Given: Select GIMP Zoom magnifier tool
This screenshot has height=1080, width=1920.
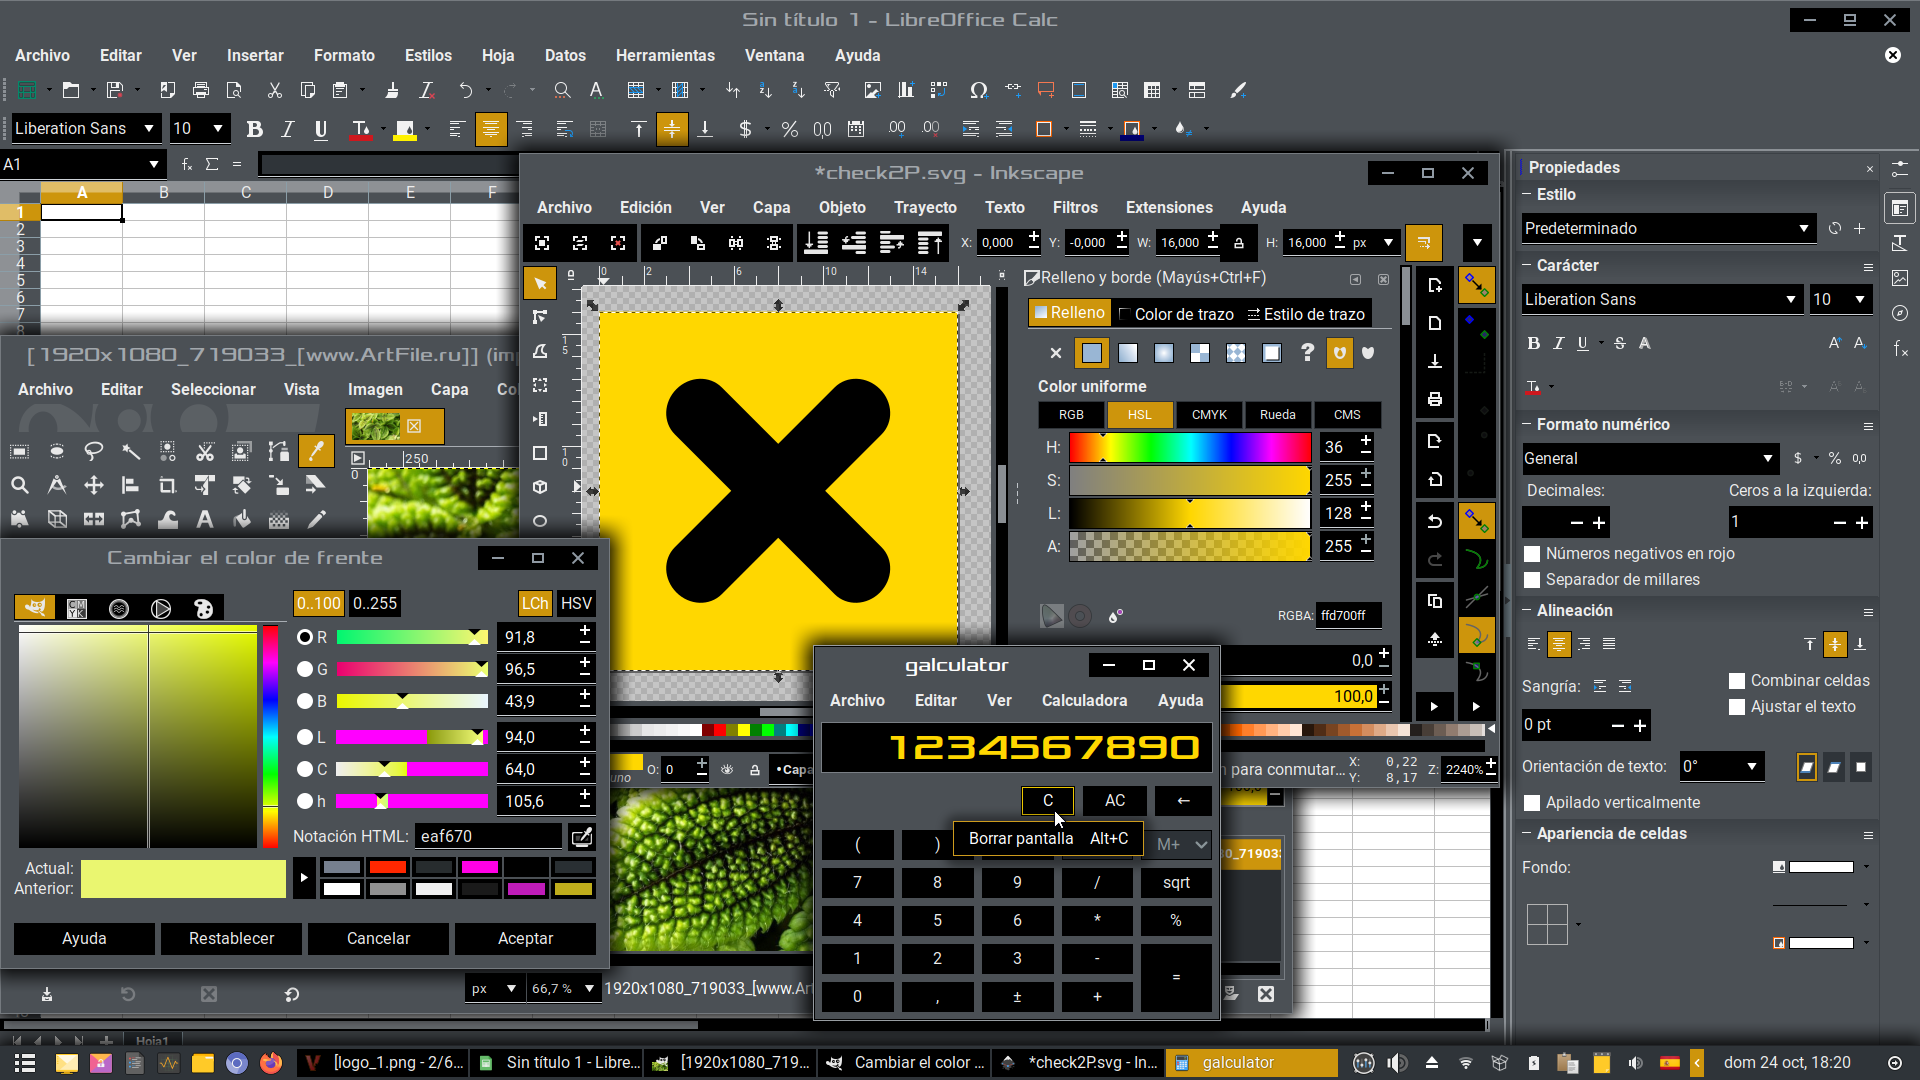Looking at the screenshot, I should (19, 485).
